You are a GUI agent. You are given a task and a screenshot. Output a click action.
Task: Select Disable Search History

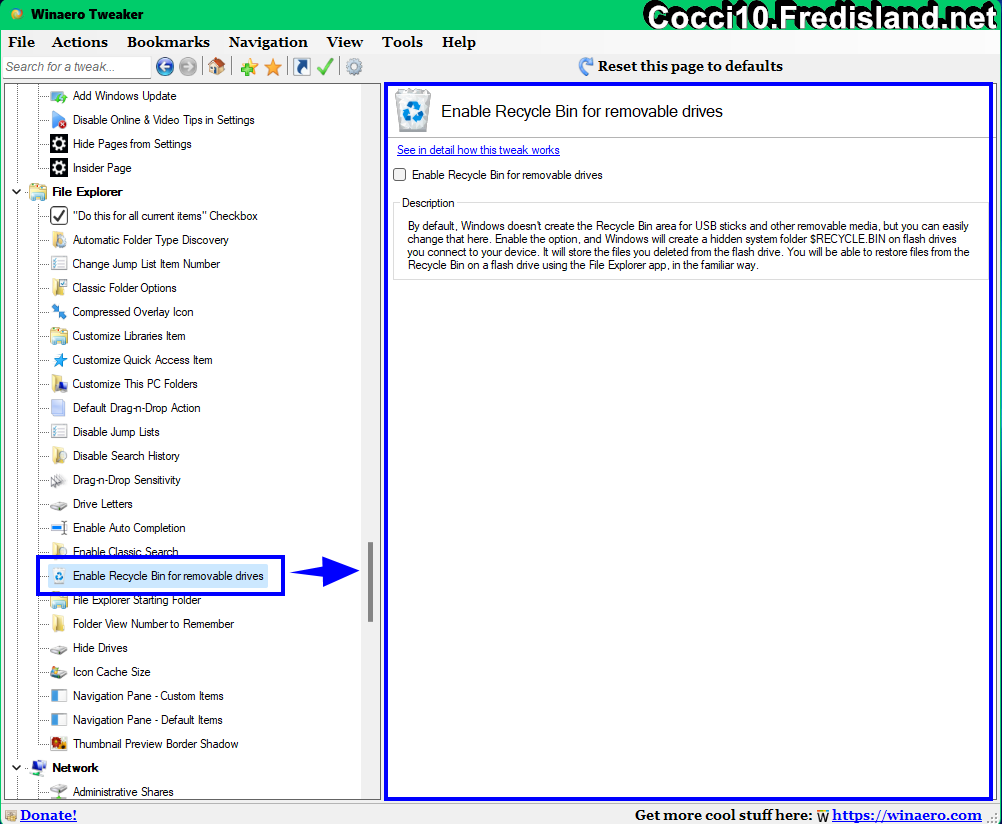tap(126, 456)
